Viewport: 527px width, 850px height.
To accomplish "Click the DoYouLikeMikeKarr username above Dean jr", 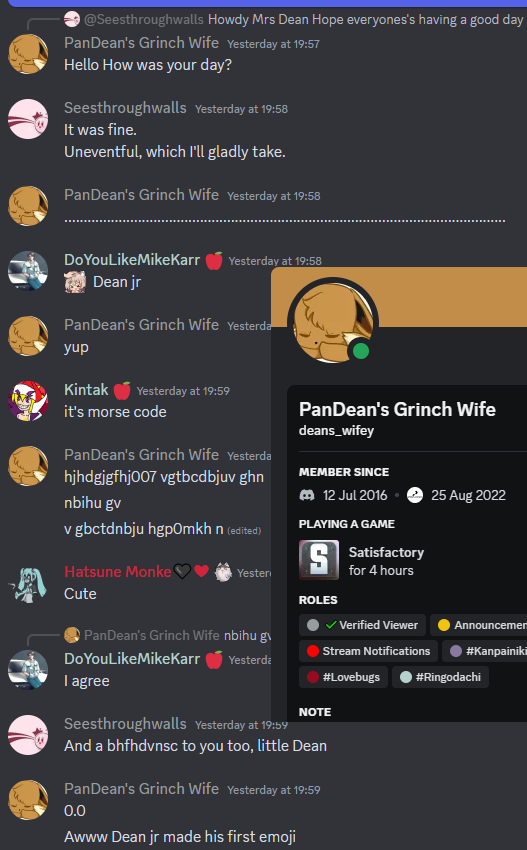I will pos(132,260).
